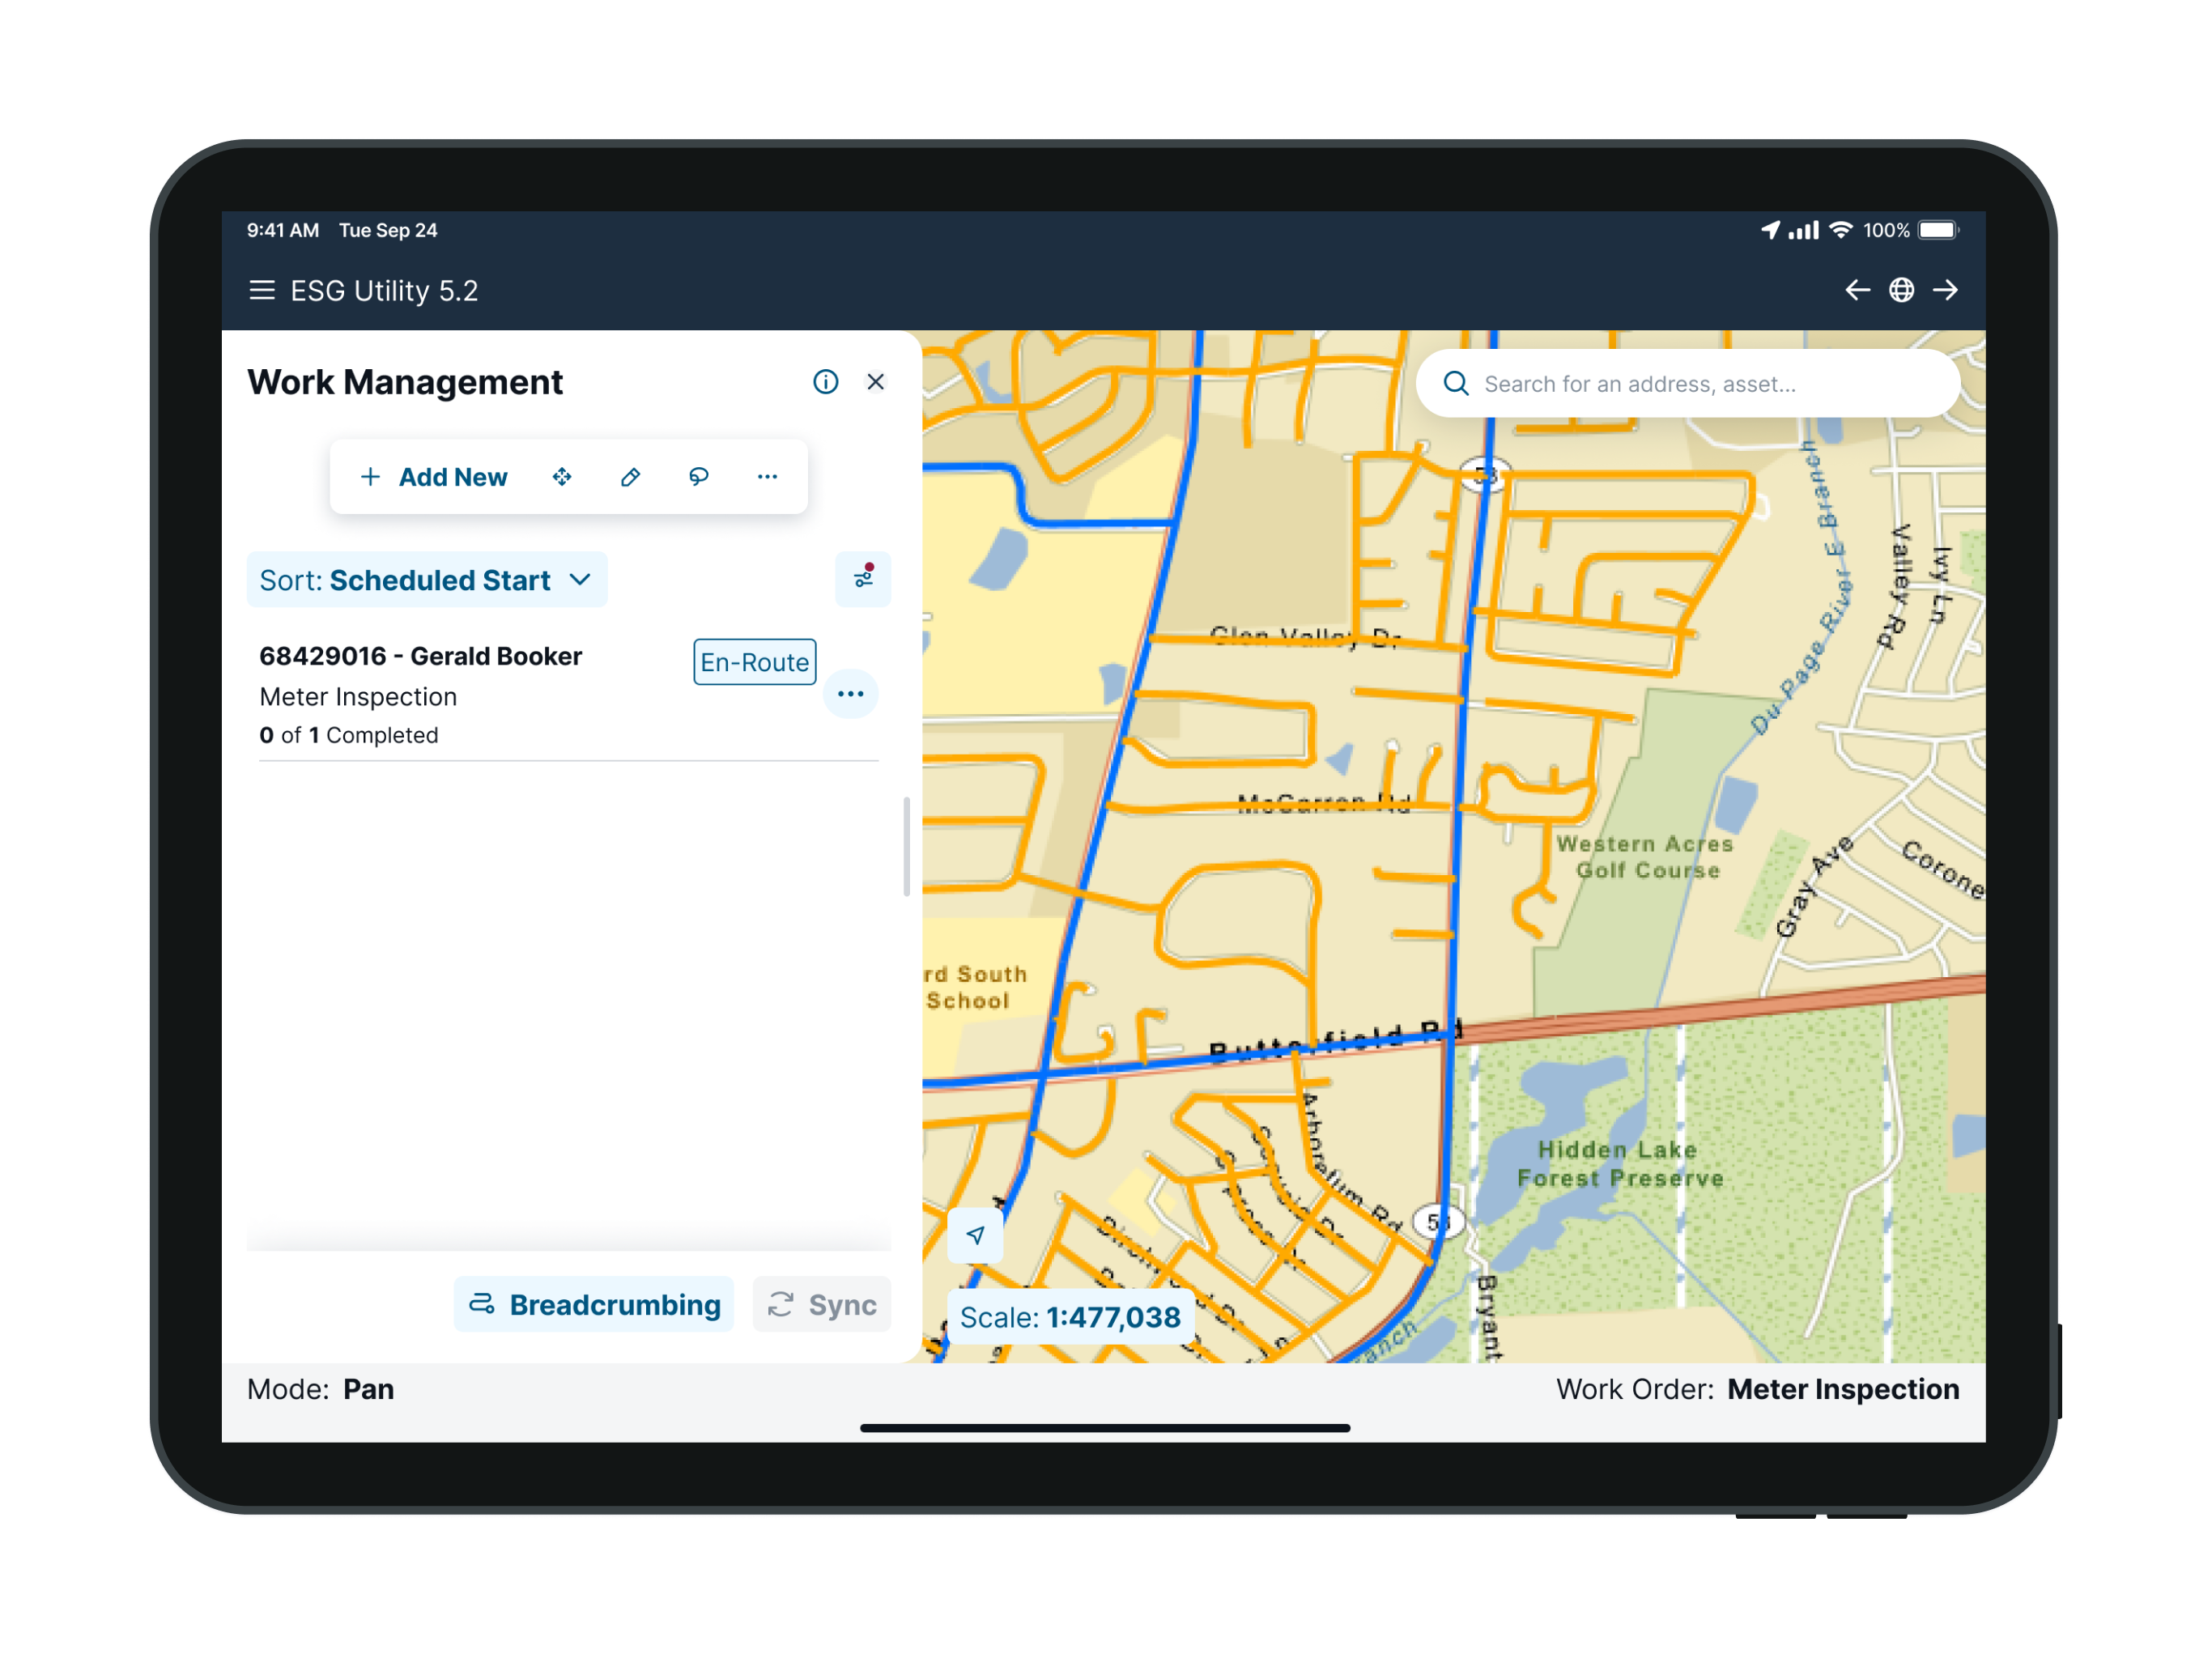2212x1658 pixels.
Task: Click the panel vertical scrollbar
Action: click(x=907, y=847)
